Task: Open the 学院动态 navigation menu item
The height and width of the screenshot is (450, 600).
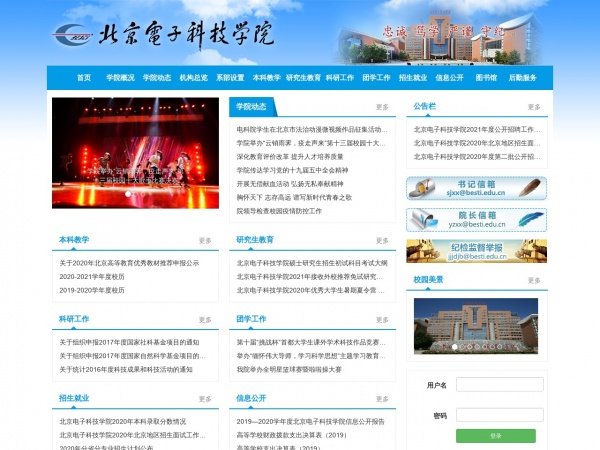Action: [x=157, y=78]
